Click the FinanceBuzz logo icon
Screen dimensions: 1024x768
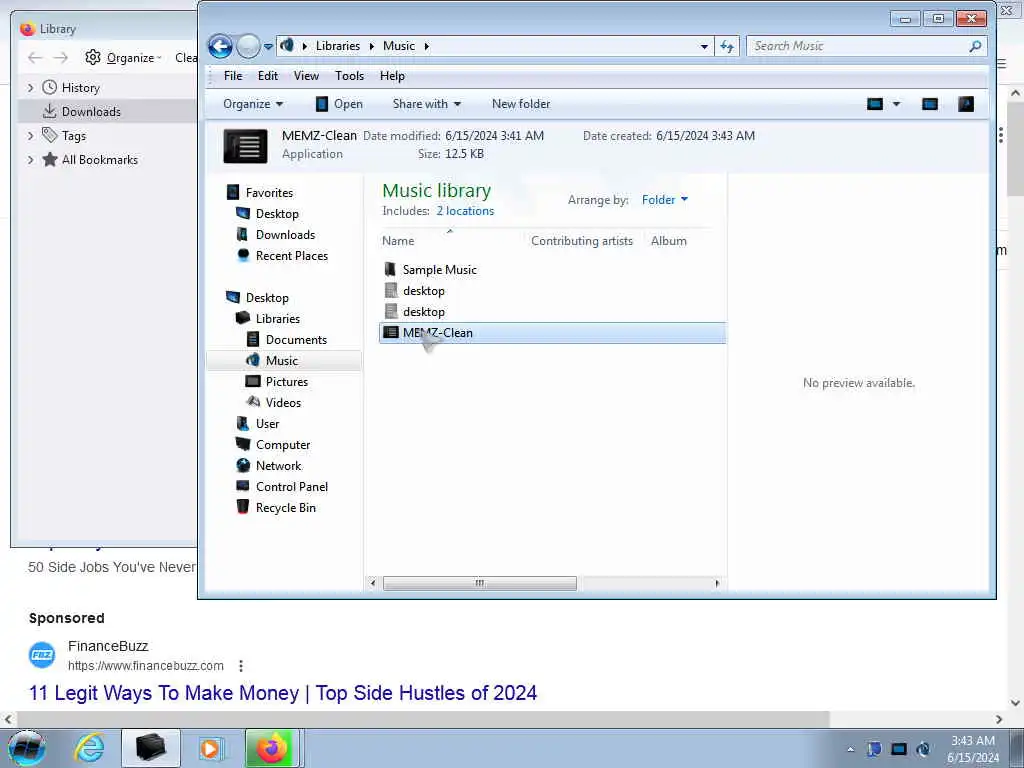pos(42,655)
